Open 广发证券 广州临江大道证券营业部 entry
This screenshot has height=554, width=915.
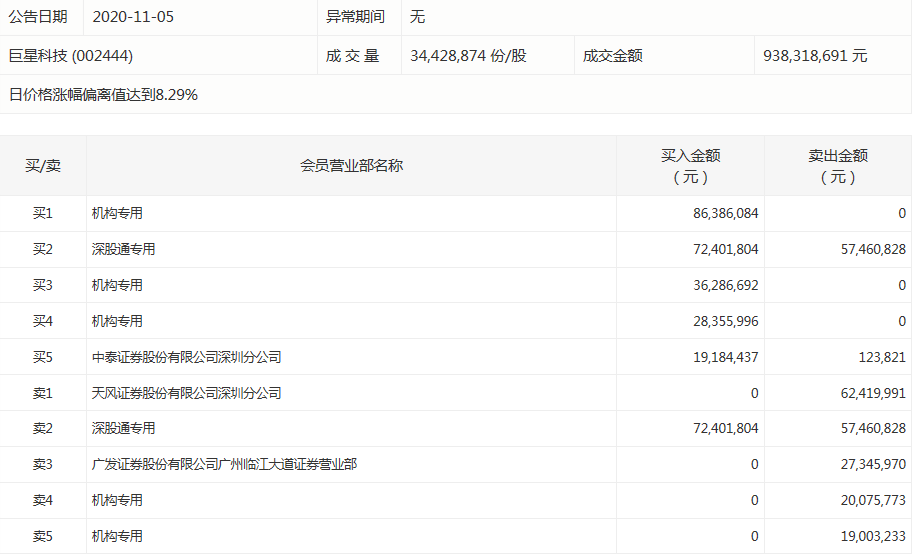tap(224, 464)
